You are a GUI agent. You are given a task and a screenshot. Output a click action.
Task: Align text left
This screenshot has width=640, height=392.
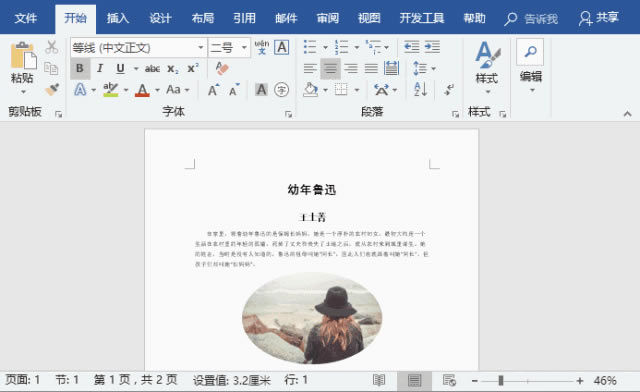tap(310, 68)
